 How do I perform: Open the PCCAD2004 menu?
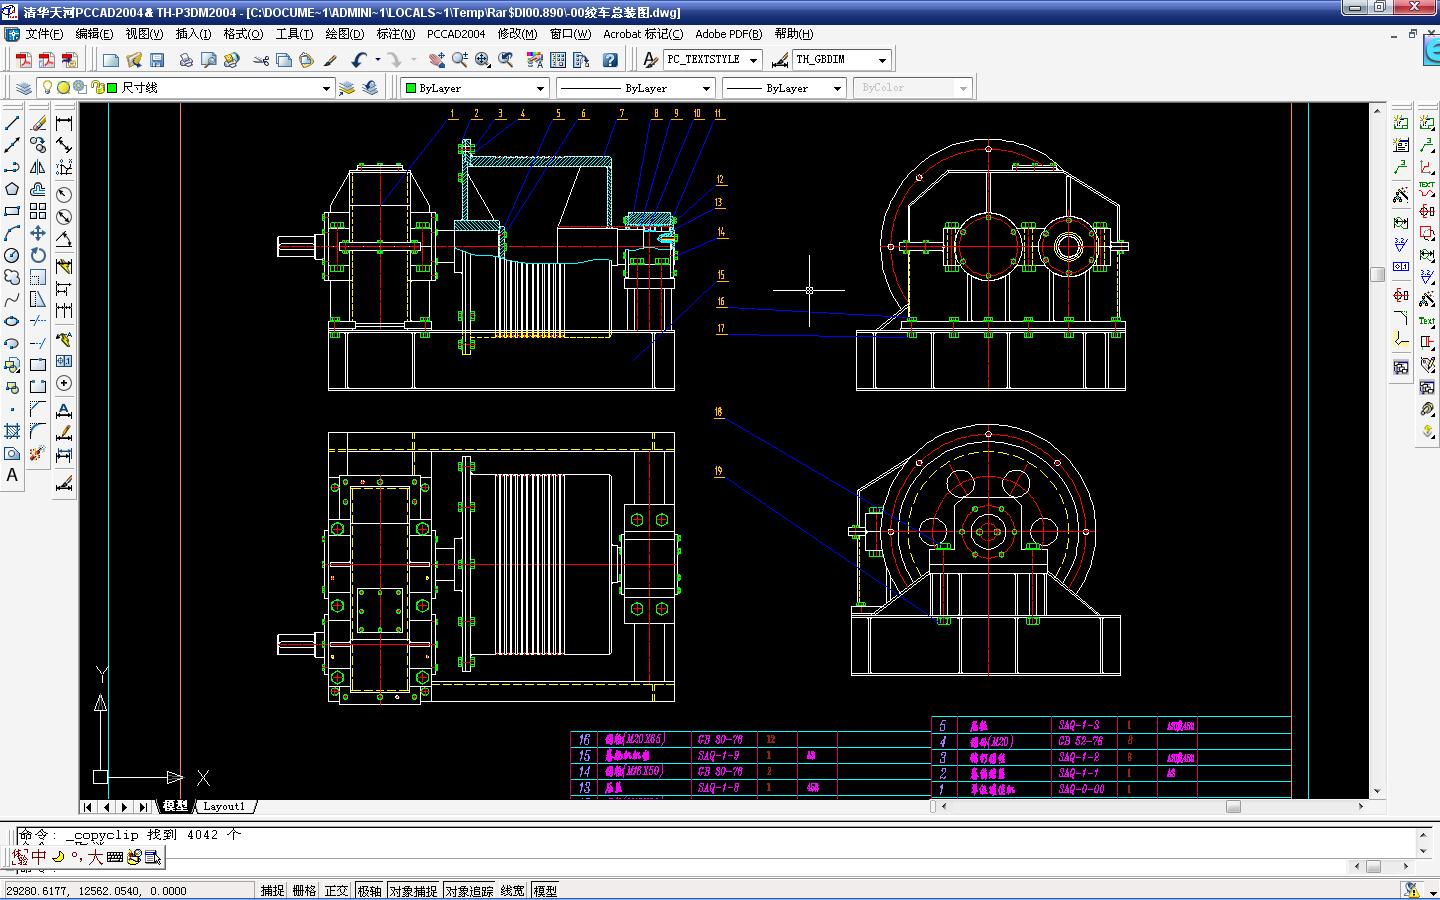click(456, 34)
